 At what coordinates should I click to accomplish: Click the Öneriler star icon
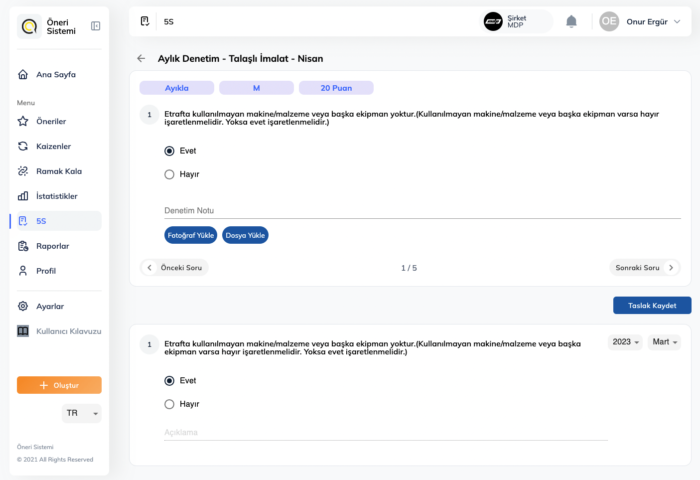point(23,121)
